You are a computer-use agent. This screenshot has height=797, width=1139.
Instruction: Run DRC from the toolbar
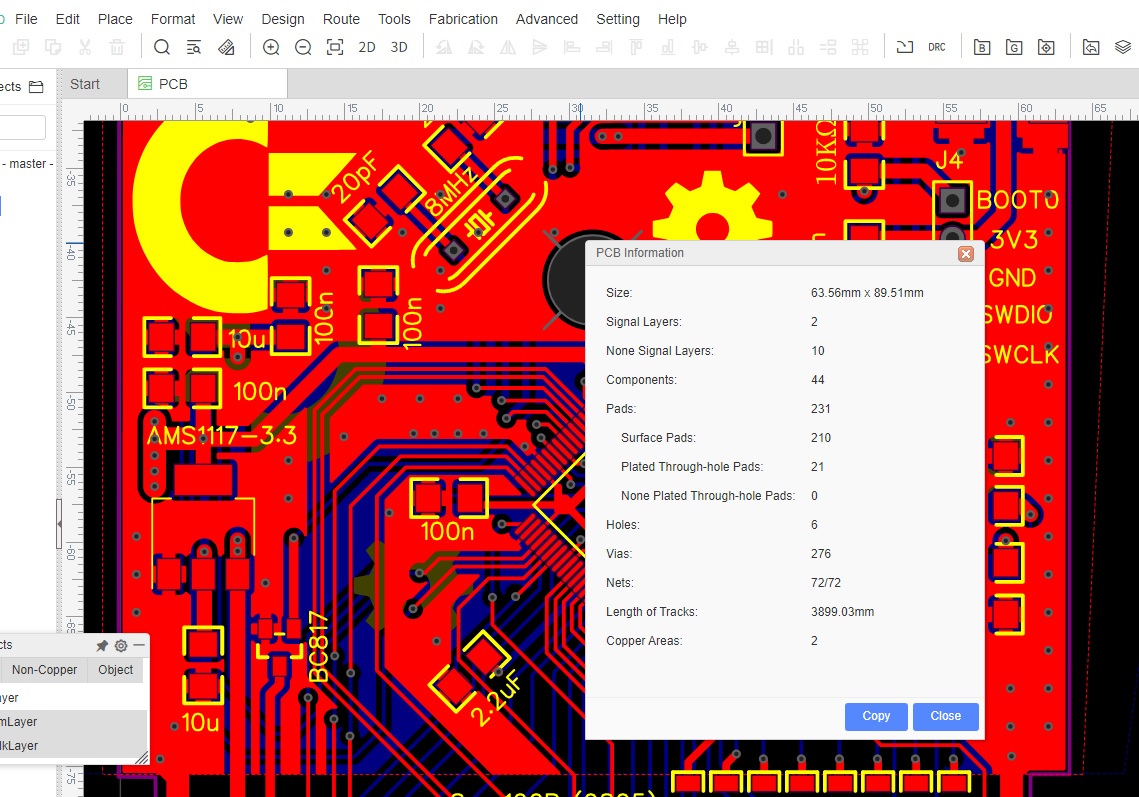click(x=938, y=46)
